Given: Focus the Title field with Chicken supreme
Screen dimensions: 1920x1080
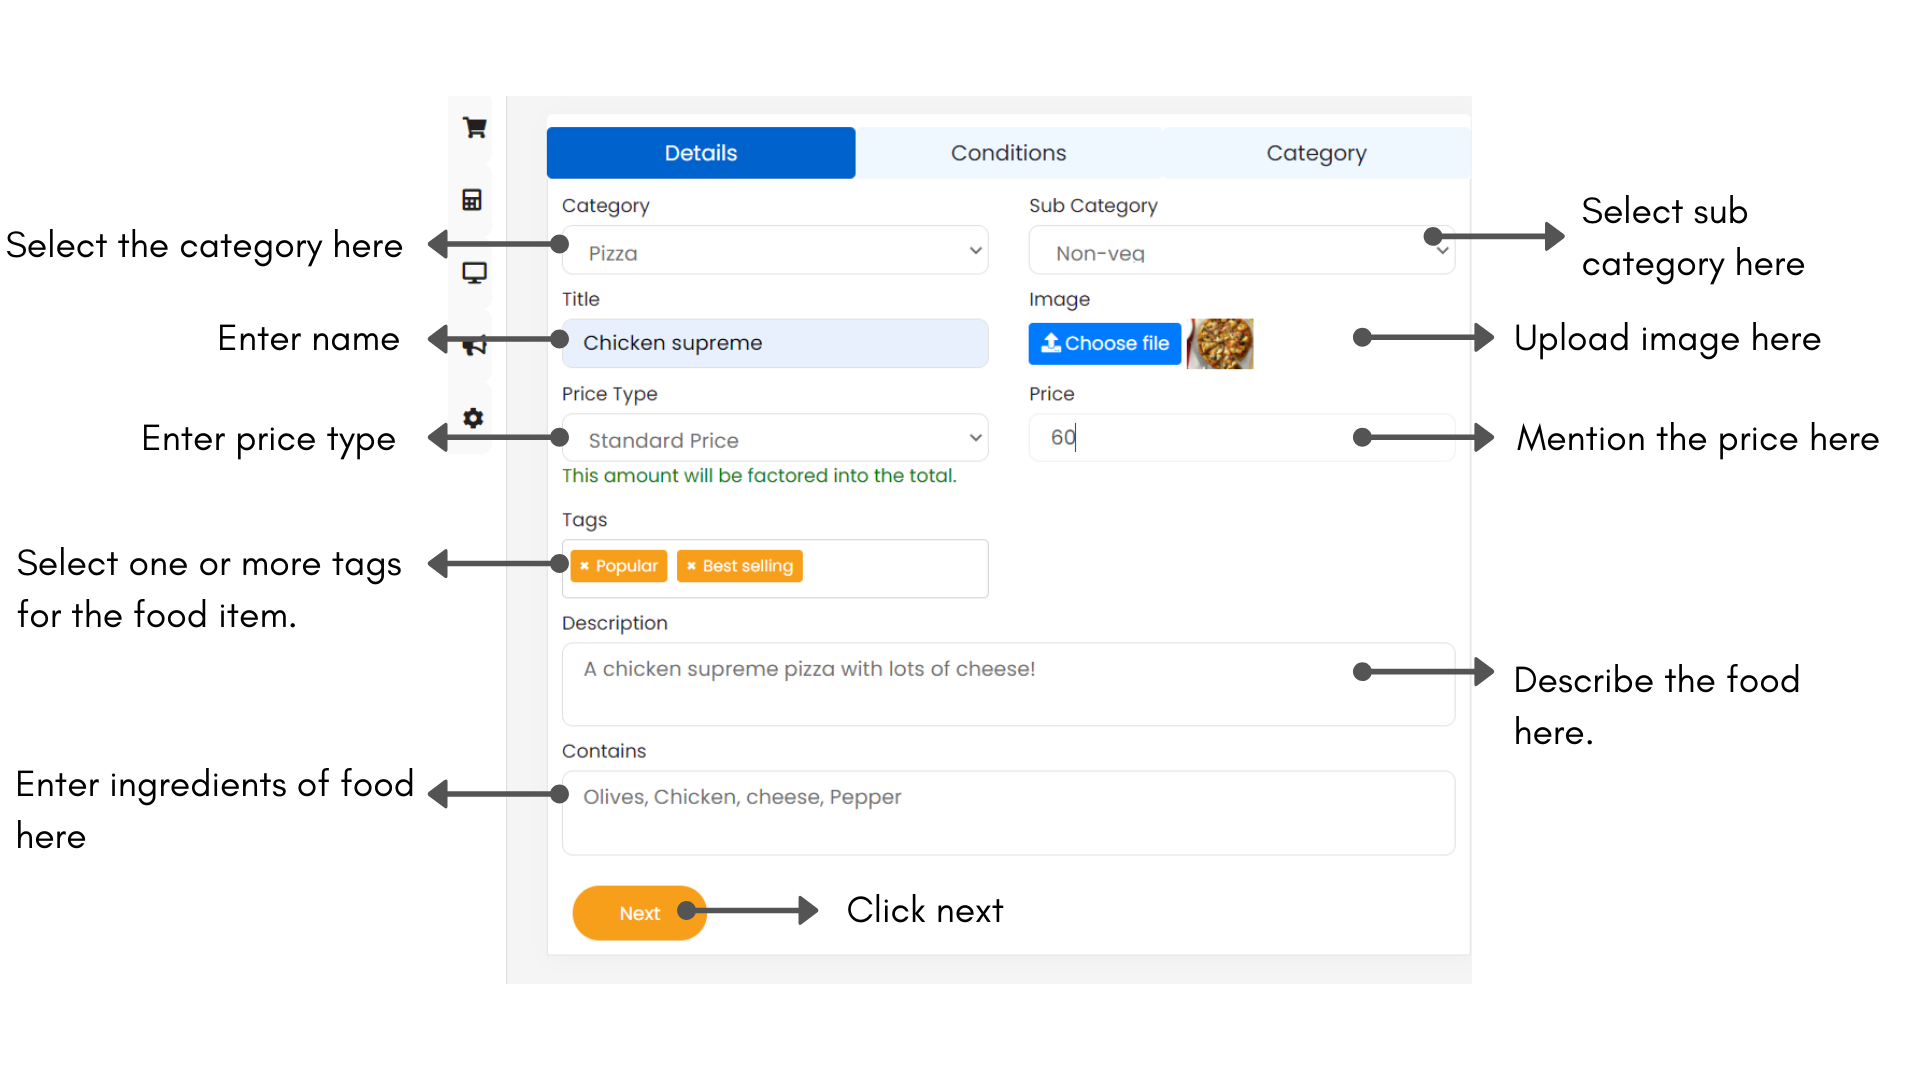Looking at the screenshot, I should [x=775, y=343].
